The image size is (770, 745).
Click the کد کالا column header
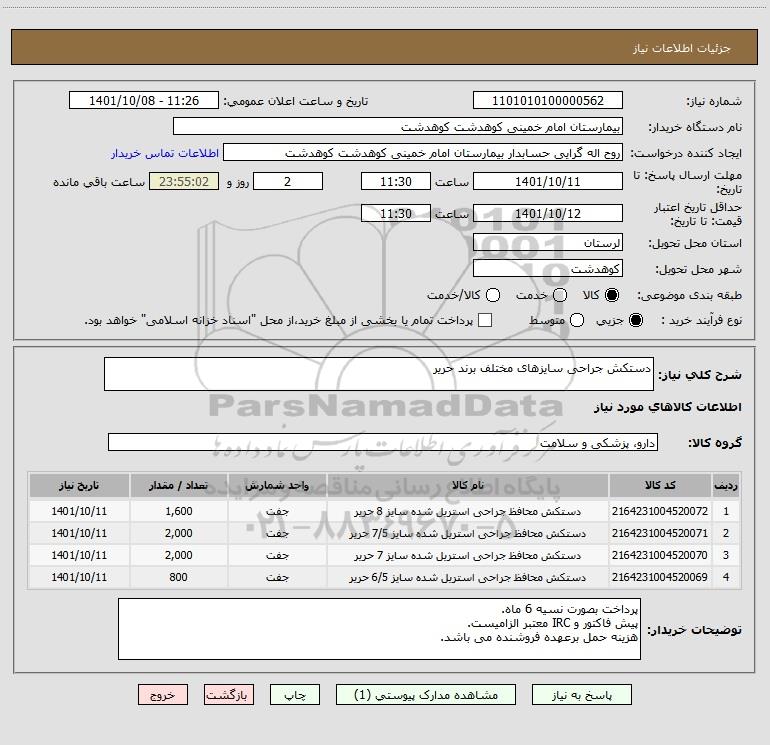[x=660, y=485]
